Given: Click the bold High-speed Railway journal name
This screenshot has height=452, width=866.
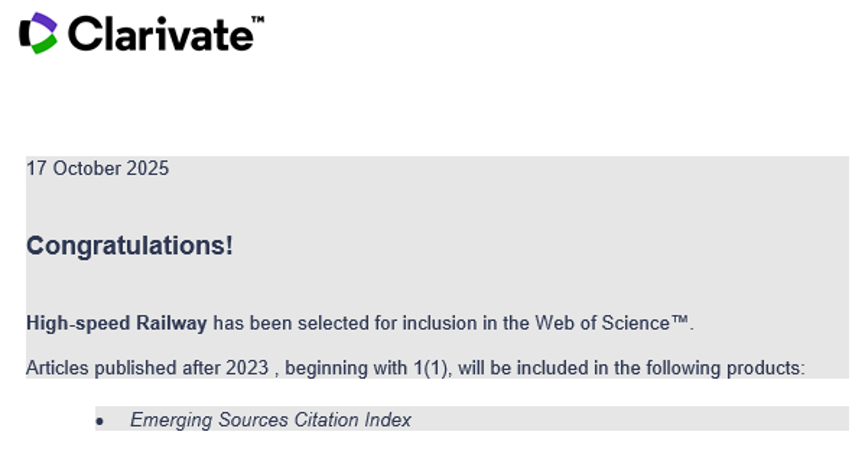Looking at the screenshot, I should pyautogui.click(x=116, y=323).
